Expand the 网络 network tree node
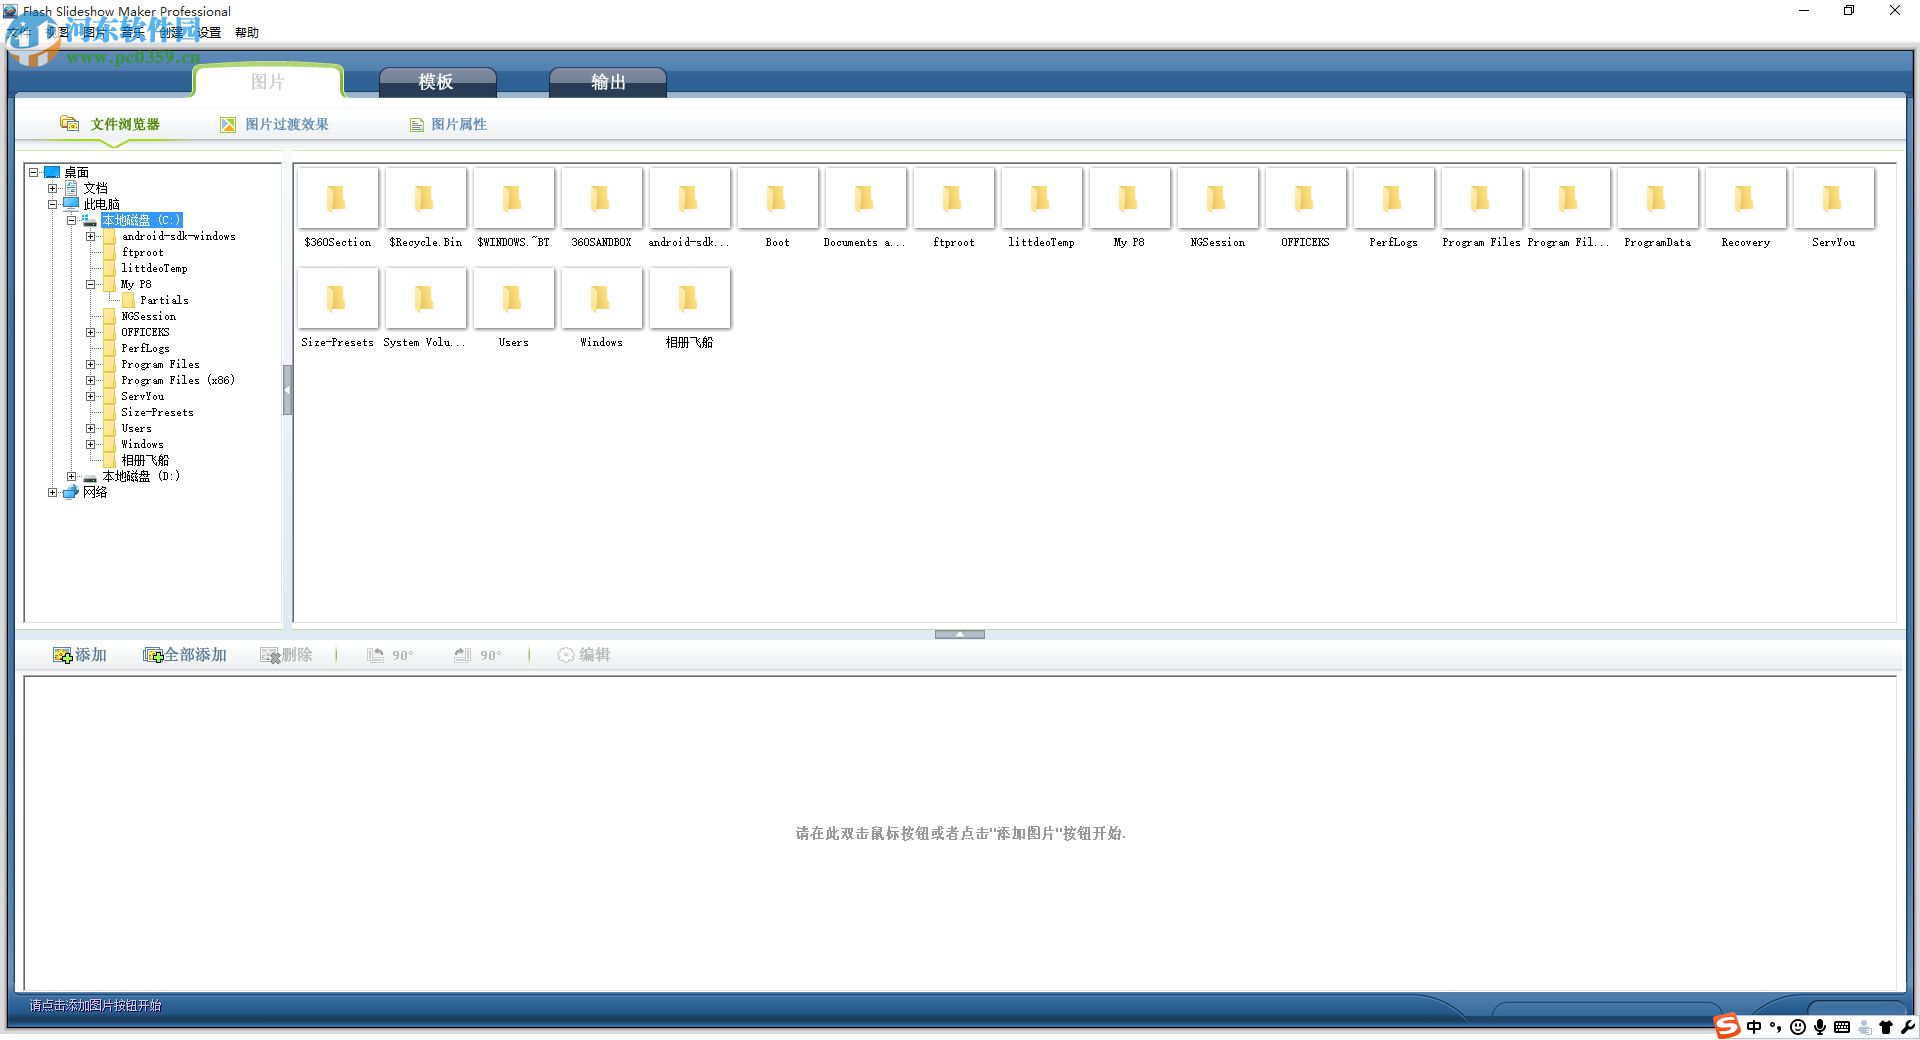 (x=53, y=492)
